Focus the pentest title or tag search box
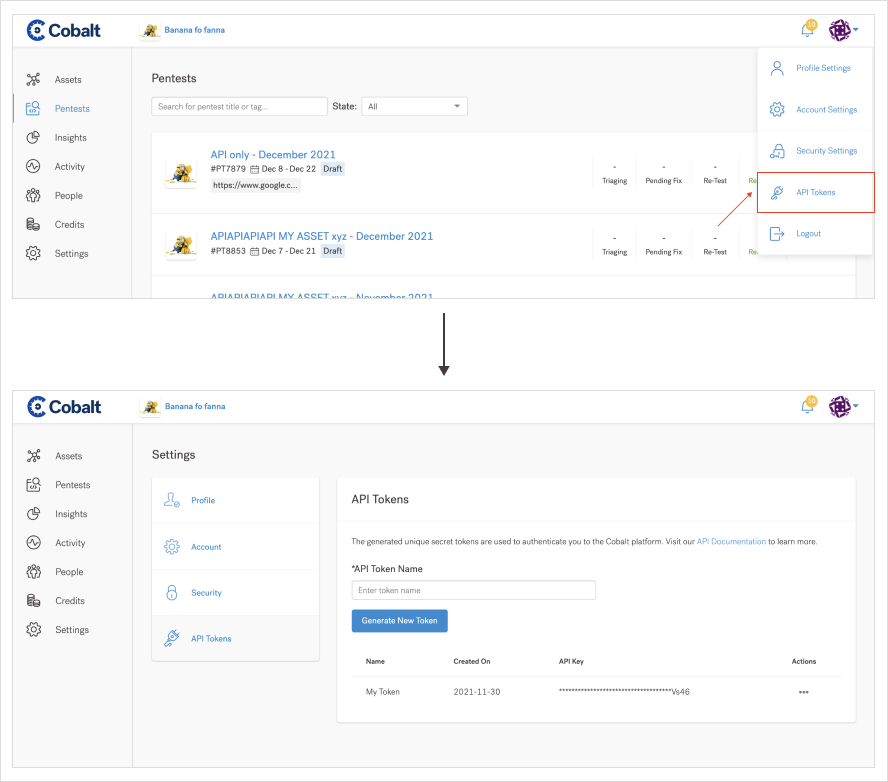This screenshot has height=782, width=888. coord(239,106)
